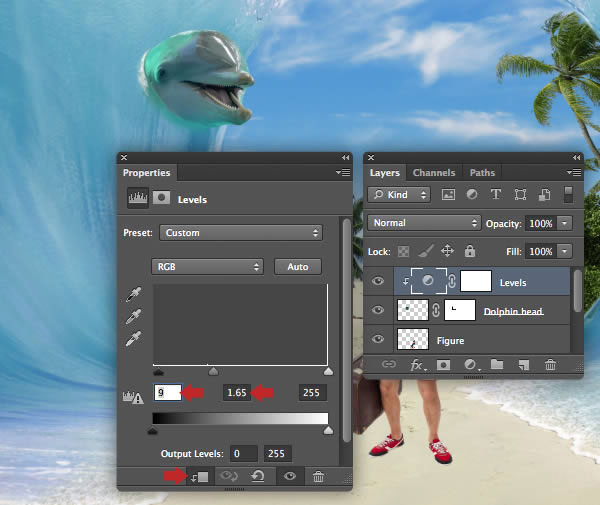
Task: Select the Layers tab
Action: point(385,173)
